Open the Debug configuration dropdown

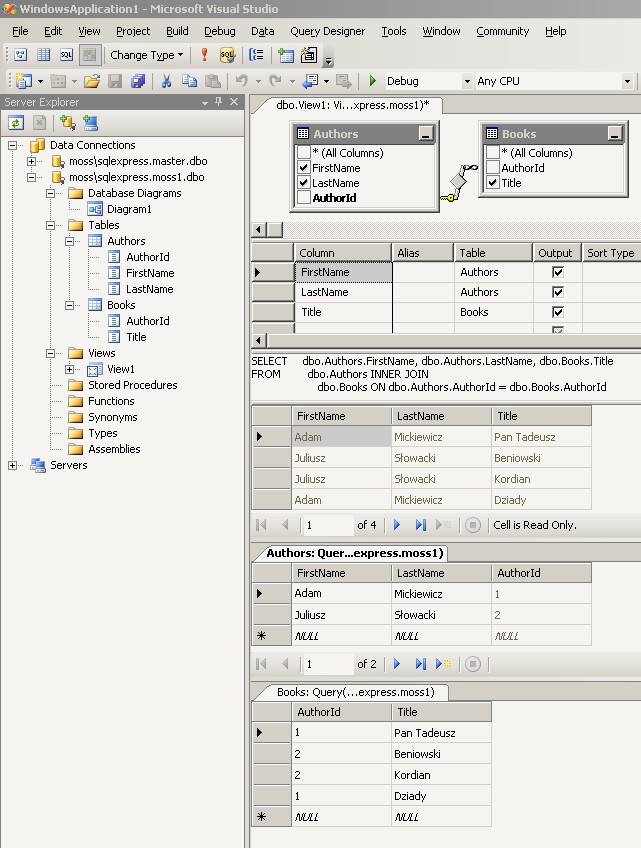coord(467,81)
